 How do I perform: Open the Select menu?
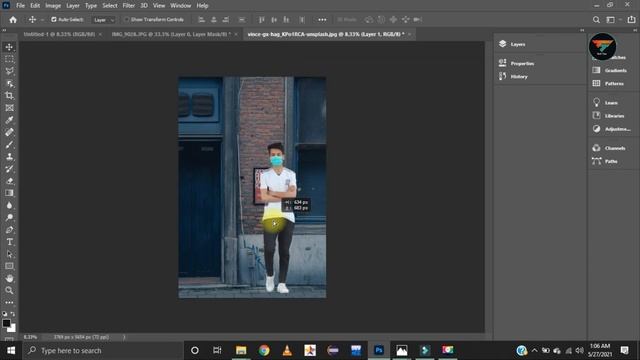109,6
